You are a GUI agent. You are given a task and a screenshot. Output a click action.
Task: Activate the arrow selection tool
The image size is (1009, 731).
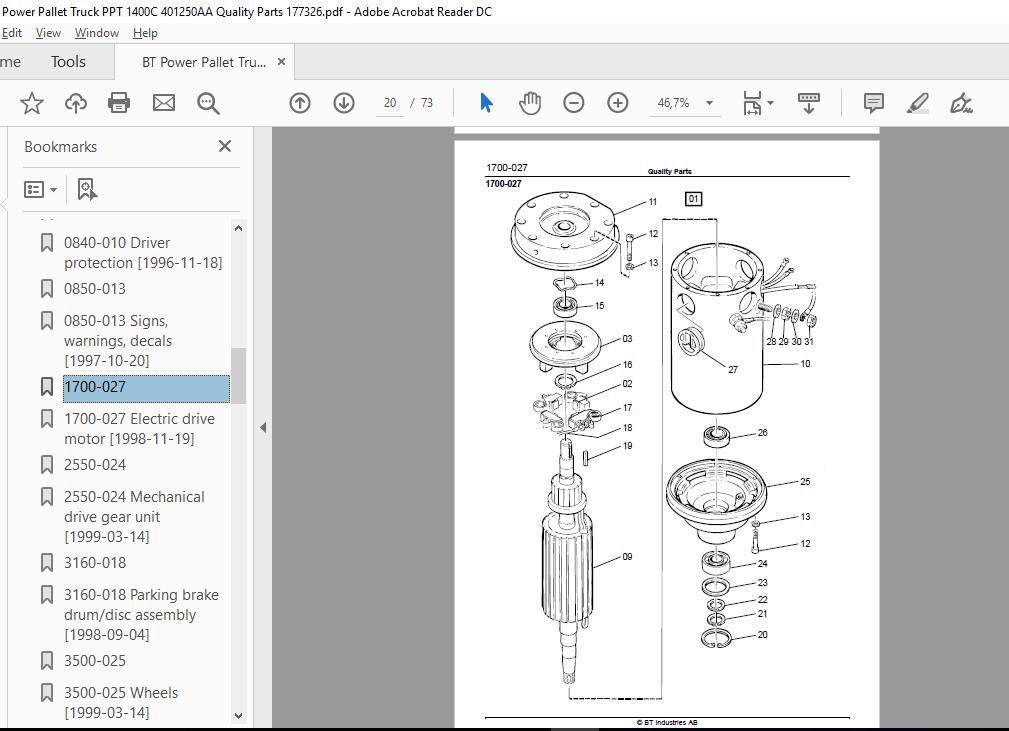click(486, 103)
